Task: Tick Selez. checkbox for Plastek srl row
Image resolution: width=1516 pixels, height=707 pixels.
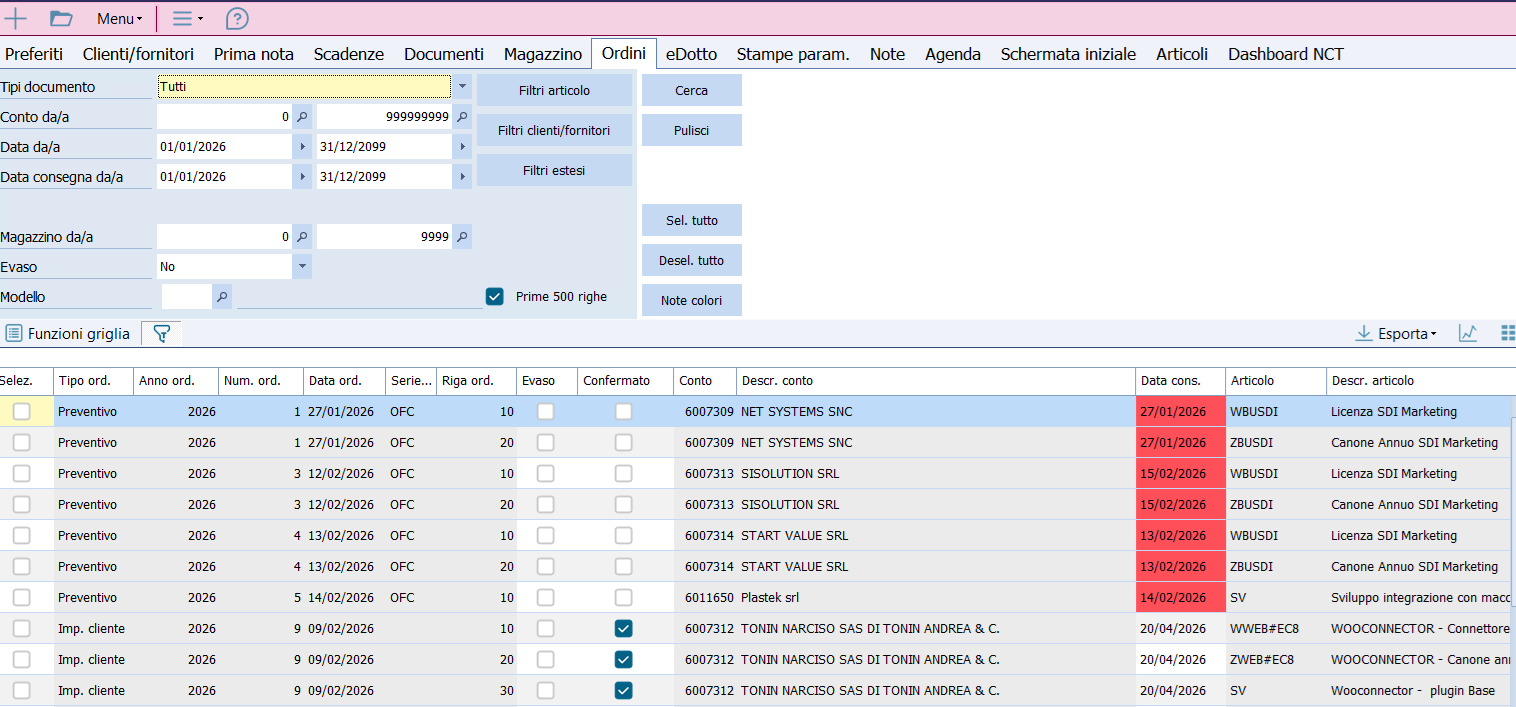Action: [21, 597]
